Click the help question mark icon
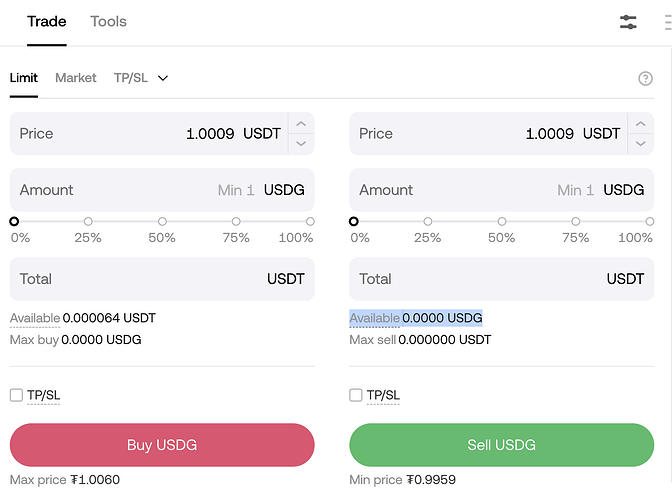The height and width of the screenshot is (500, 672). [645, 79]
